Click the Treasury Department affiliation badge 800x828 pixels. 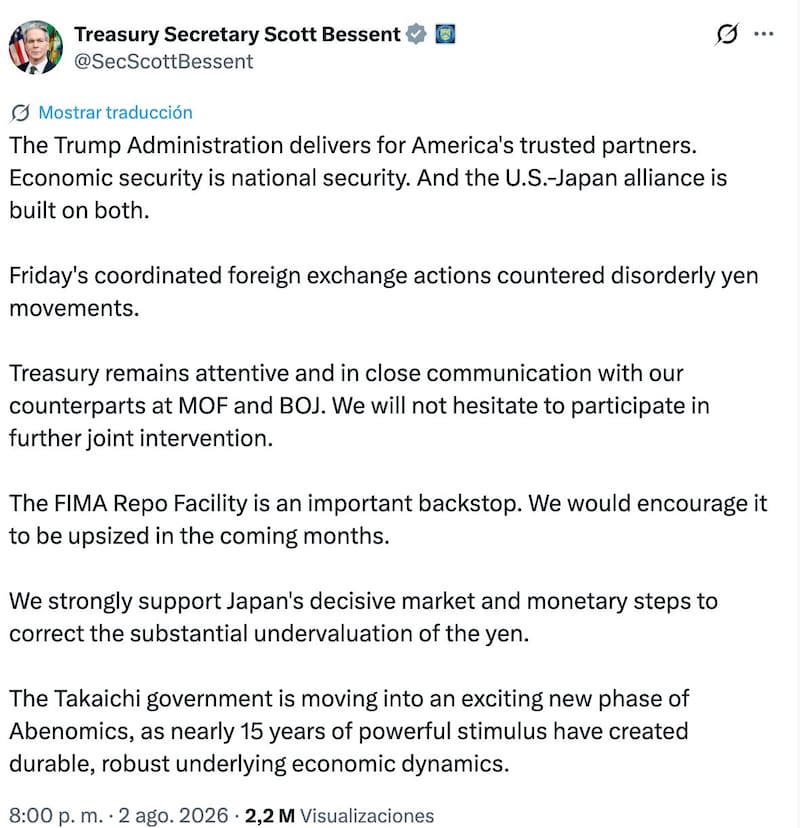coord(445,34)
